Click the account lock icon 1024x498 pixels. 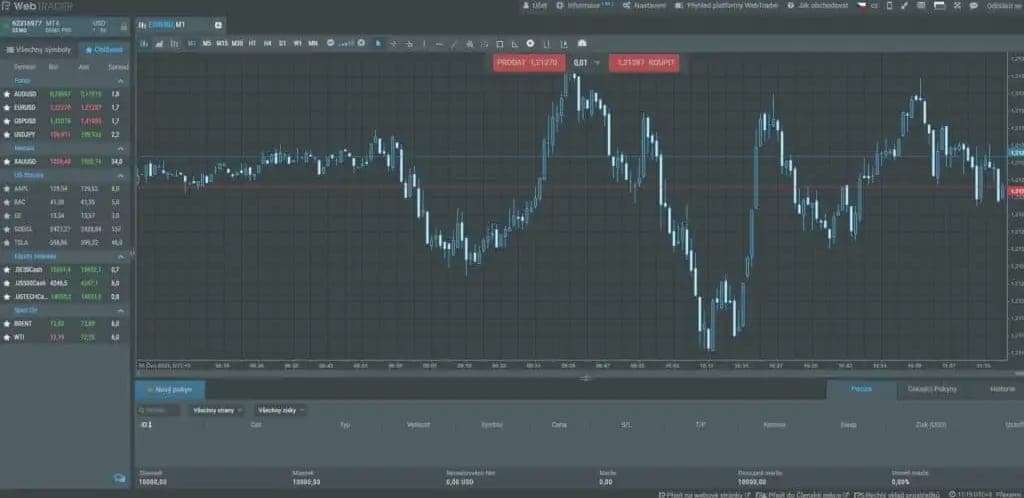(x=123, y=27)
